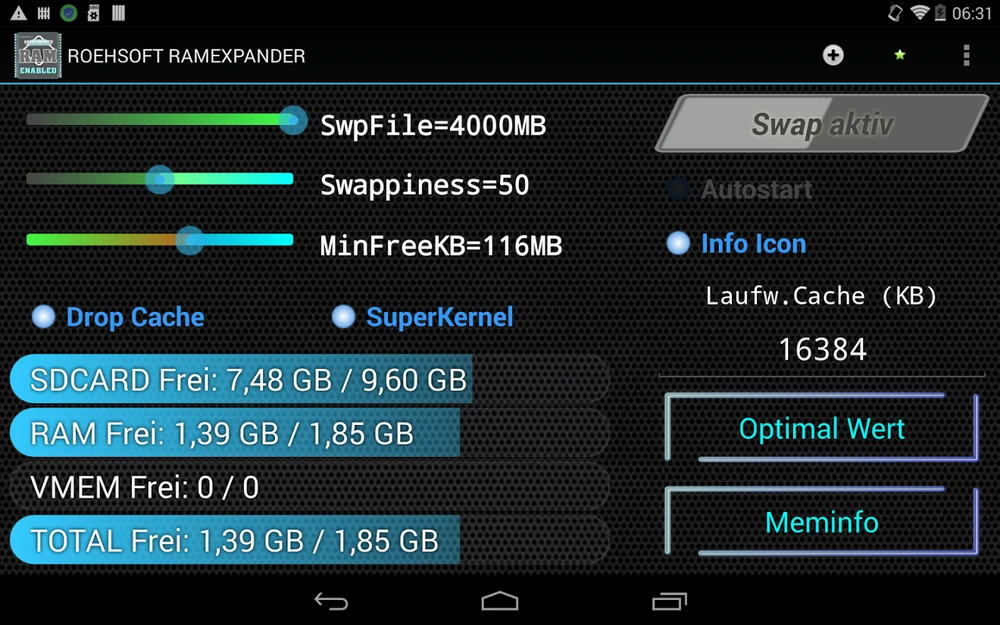
Task: Click the Swappiness slider handle
Action: click(159, 180)
